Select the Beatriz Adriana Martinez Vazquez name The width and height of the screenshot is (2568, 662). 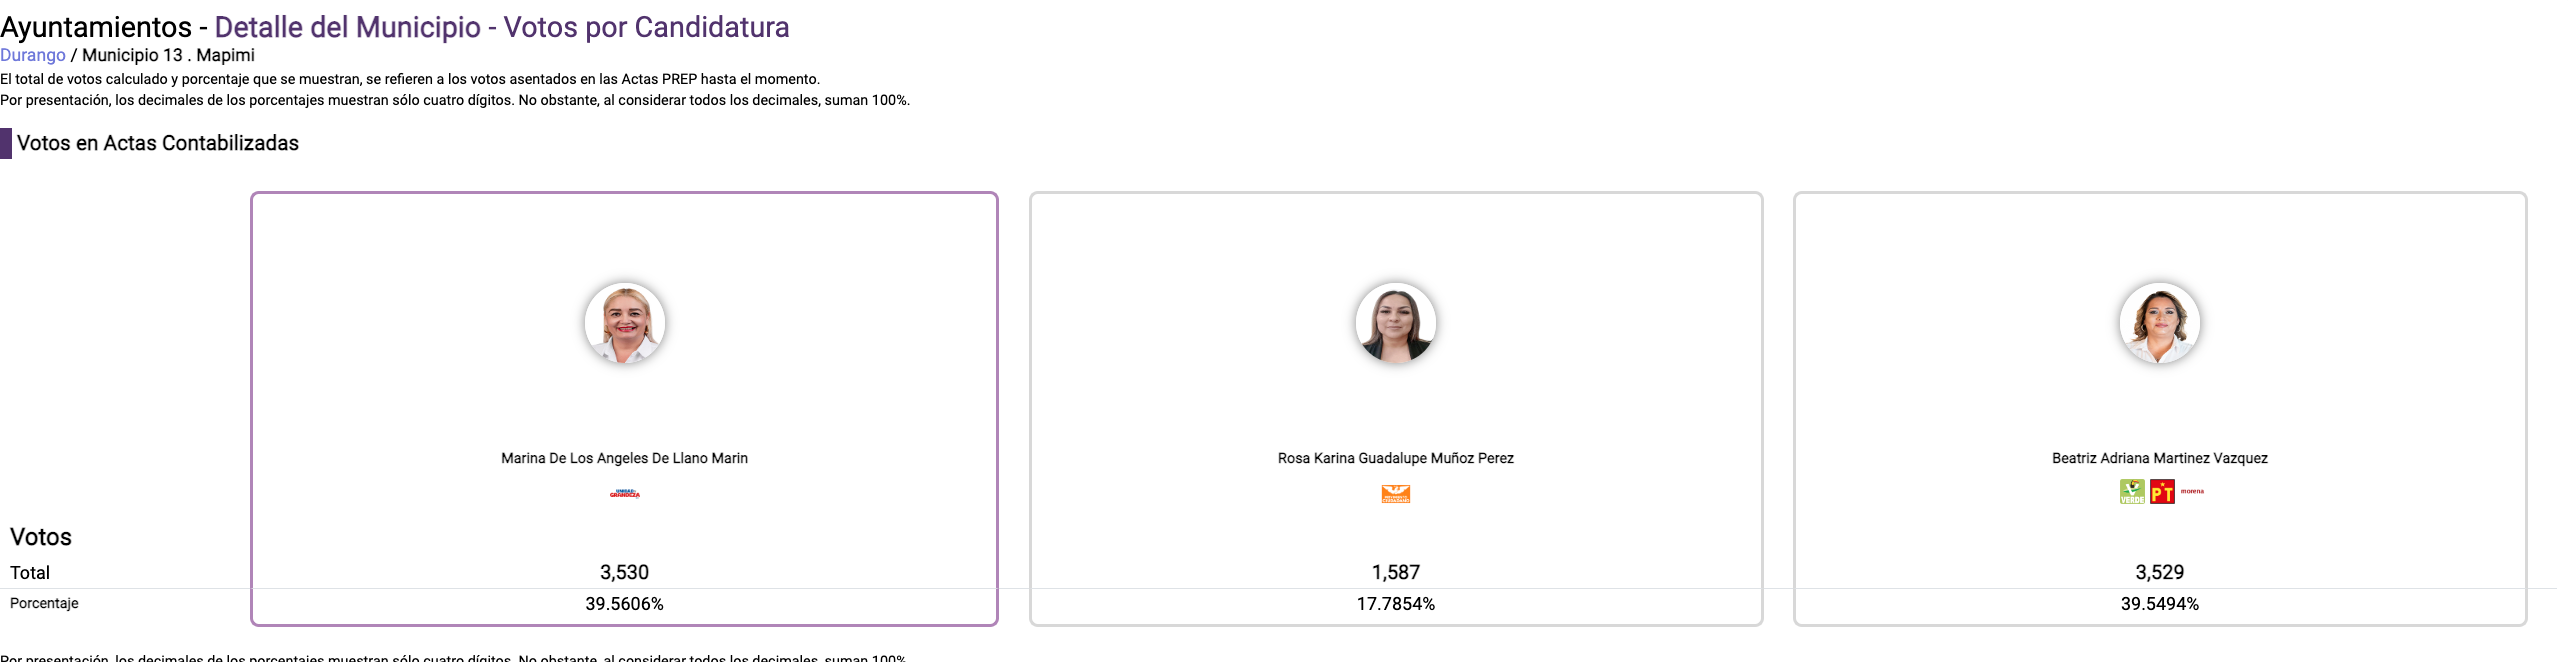tap(2159, 458)
